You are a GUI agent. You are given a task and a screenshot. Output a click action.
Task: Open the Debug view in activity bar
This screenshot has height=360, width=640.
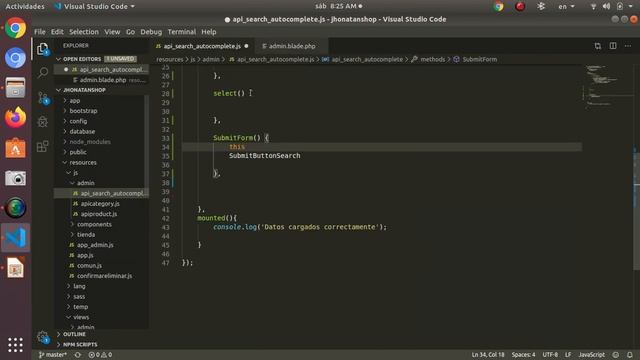pyautogui.click(x=43, y=122)
